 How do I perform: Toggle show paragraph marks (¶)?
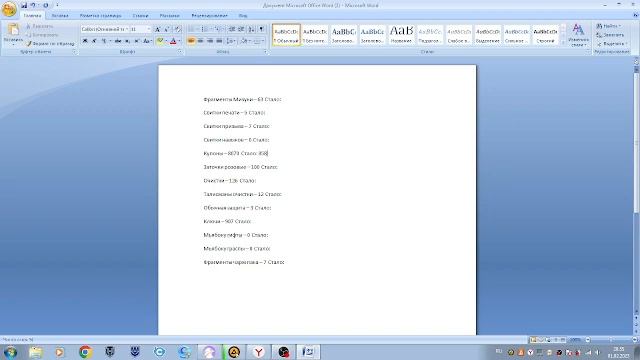(x=262, y=29)
